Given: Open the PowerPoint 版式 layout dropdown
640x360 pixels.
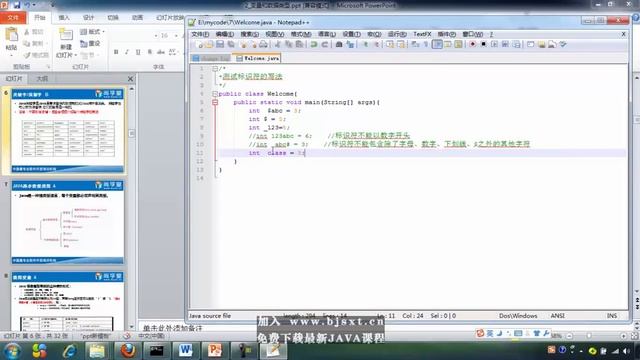Looking at the screenshot, I should pos(92,31).
